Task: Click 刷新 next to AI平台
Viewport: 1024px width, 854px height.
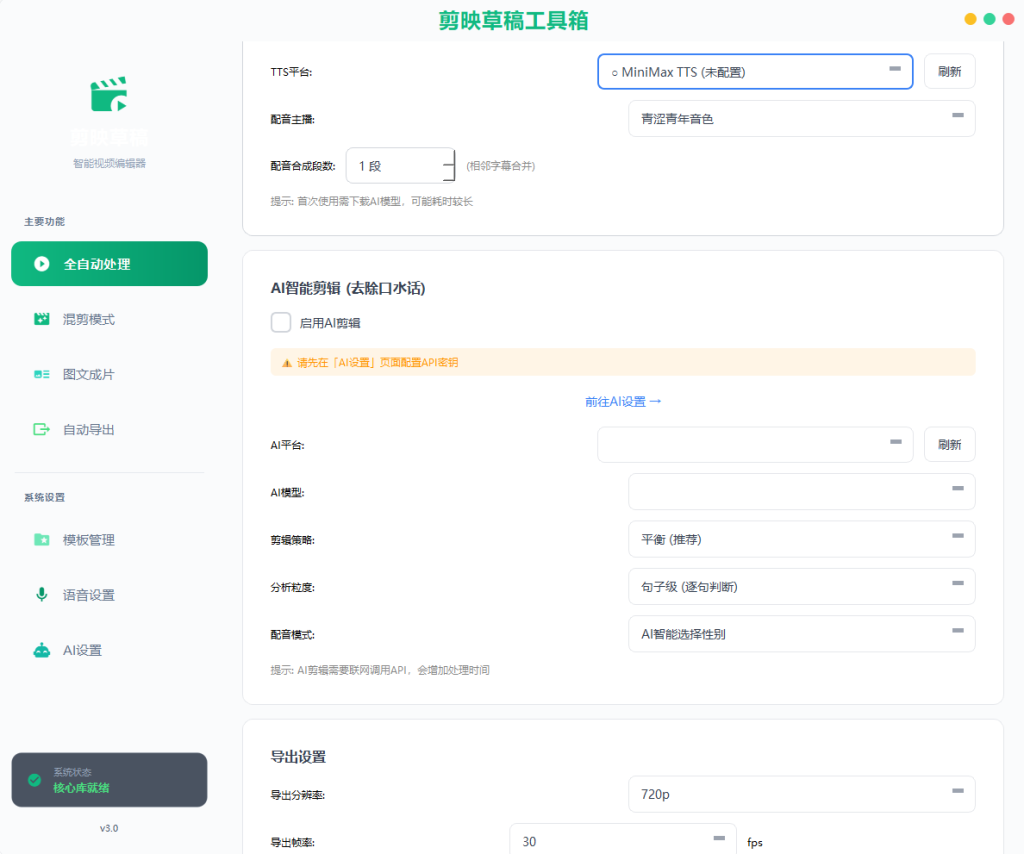Action: pos(950,445)
